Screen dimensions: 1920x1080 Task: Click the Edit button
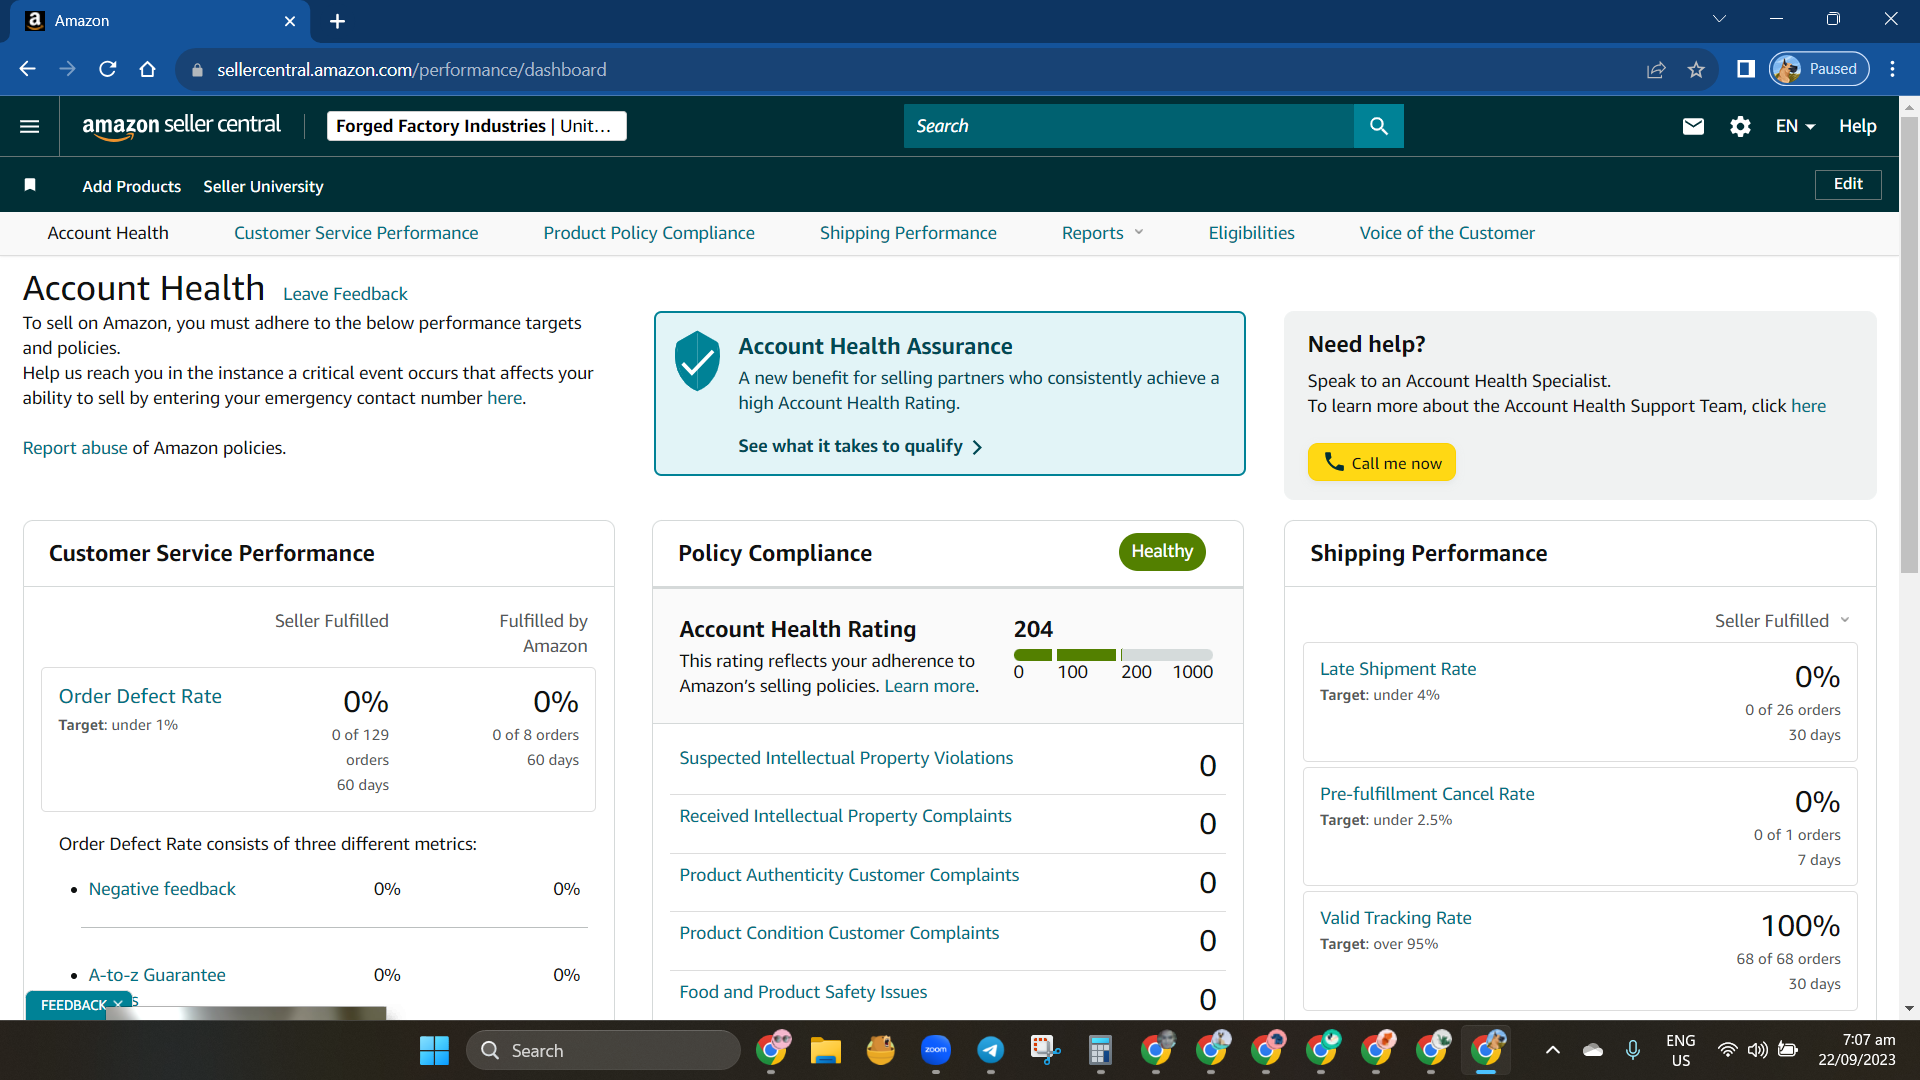[1848, 184]
